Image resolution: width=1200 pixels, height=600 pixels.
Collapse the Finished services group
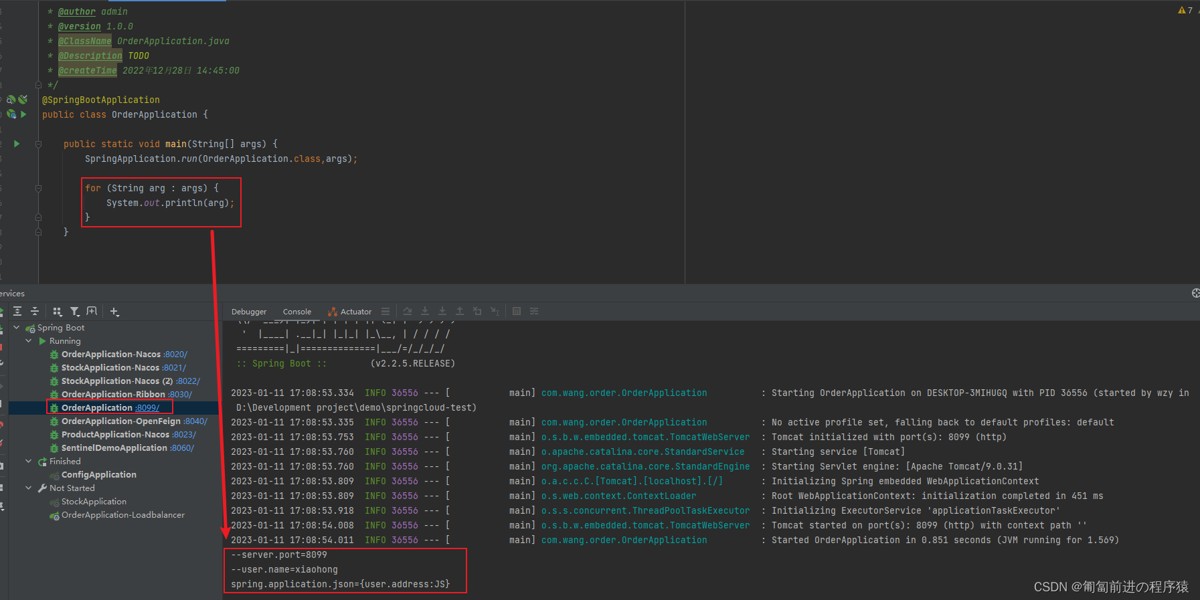[30, 462]
